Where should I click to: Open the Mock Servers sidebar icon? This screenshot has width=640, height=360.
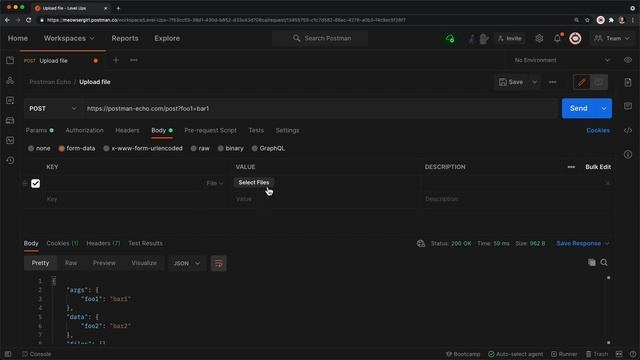tap(10, 120)
